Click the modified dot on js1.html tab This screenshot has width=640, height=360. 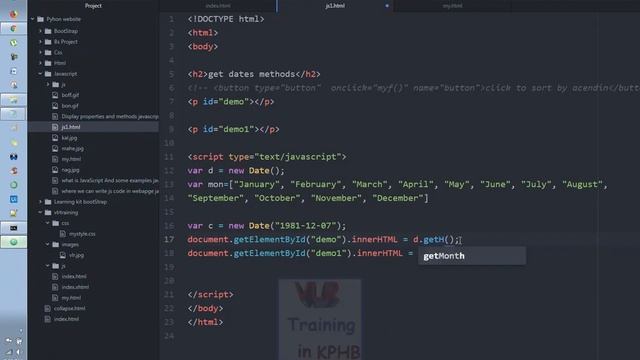click(x=387, y=6)
